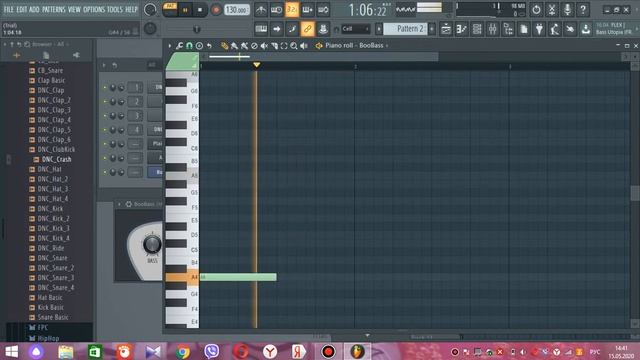Open the FILE menu

pos(9,9)
